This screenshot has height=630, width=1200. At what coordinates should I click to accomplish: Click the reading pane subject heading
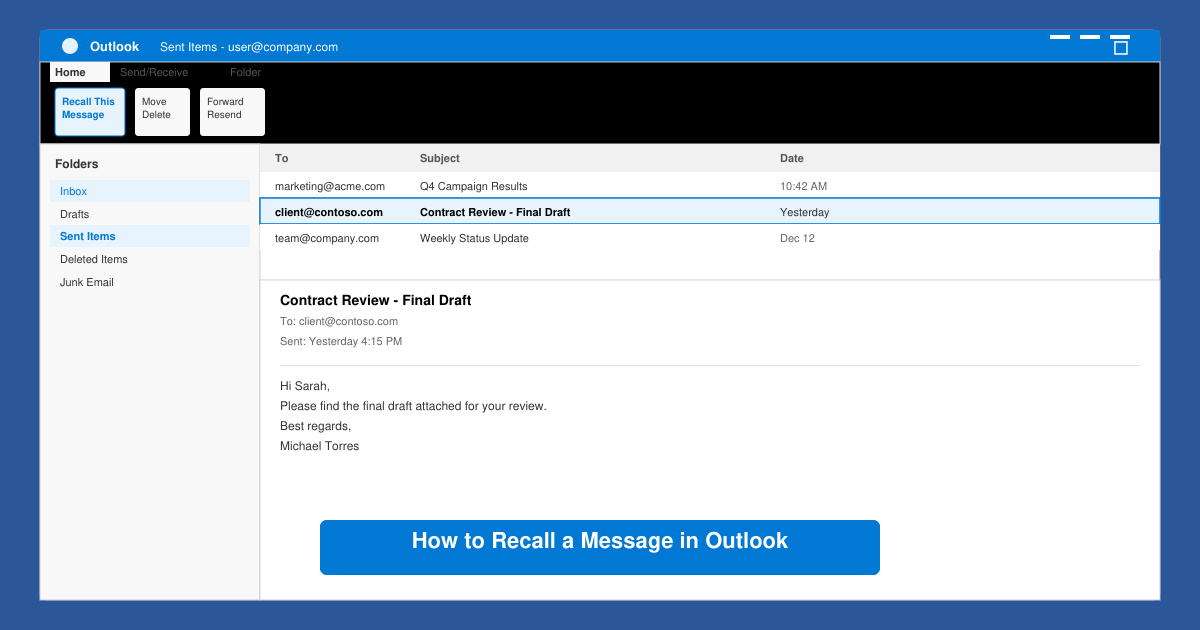coord(376,300)
